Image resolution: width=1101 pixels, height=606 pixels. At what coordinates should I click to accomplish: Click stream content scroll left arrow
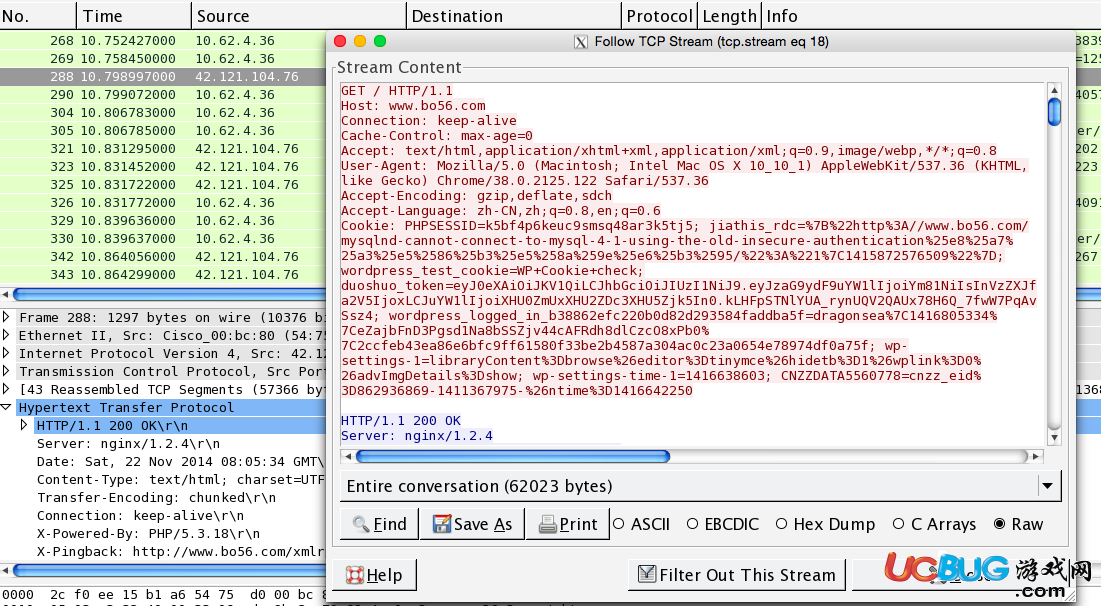tap(348, 456)
